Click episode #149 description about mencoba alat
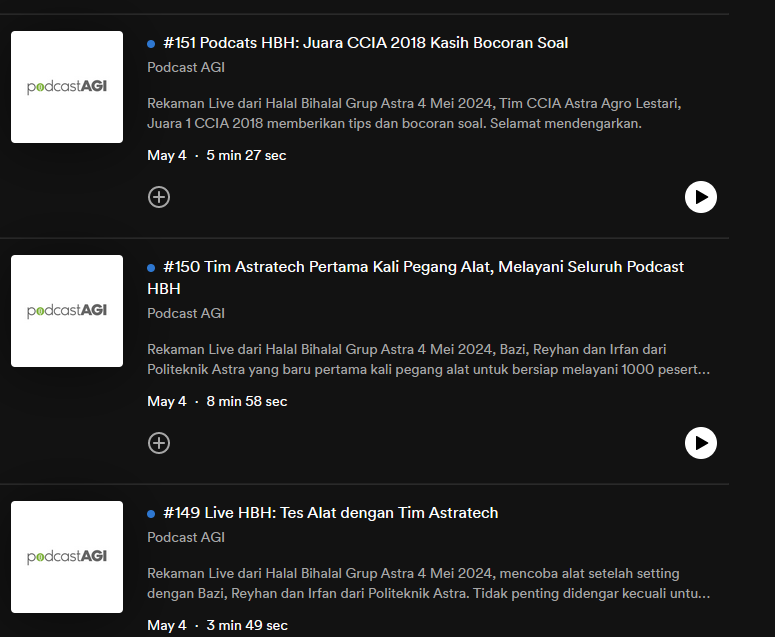 pyautogui.click(x=428, y=584)
